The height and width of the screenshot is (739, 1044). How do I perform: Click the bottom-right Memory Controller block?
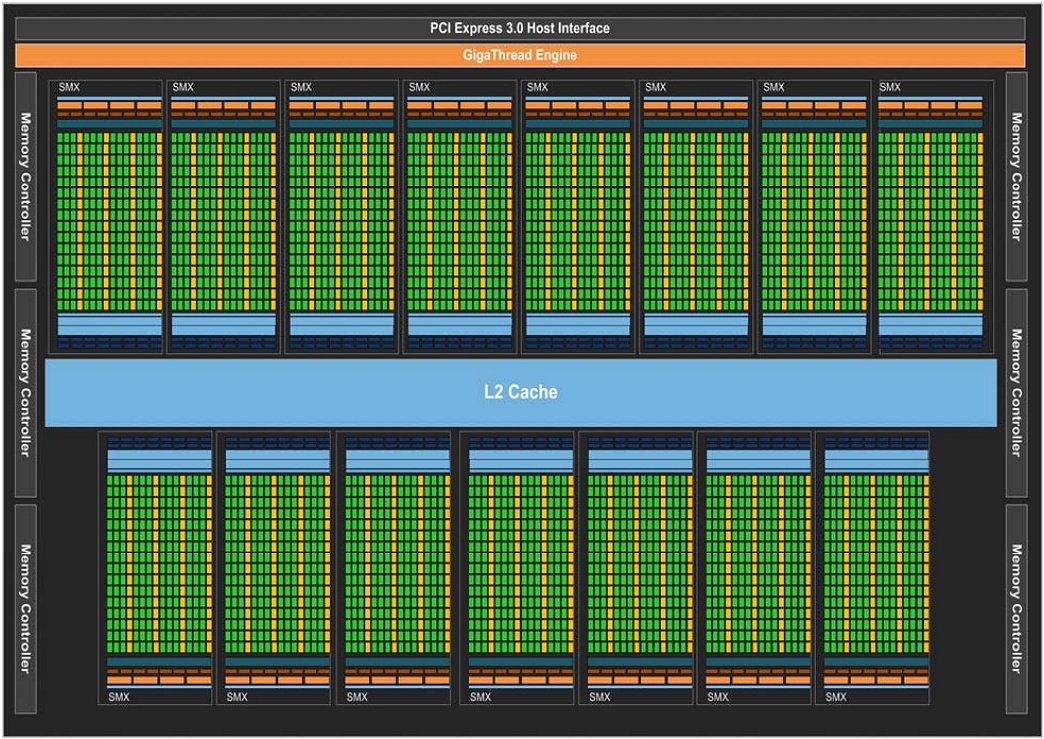1016,608
